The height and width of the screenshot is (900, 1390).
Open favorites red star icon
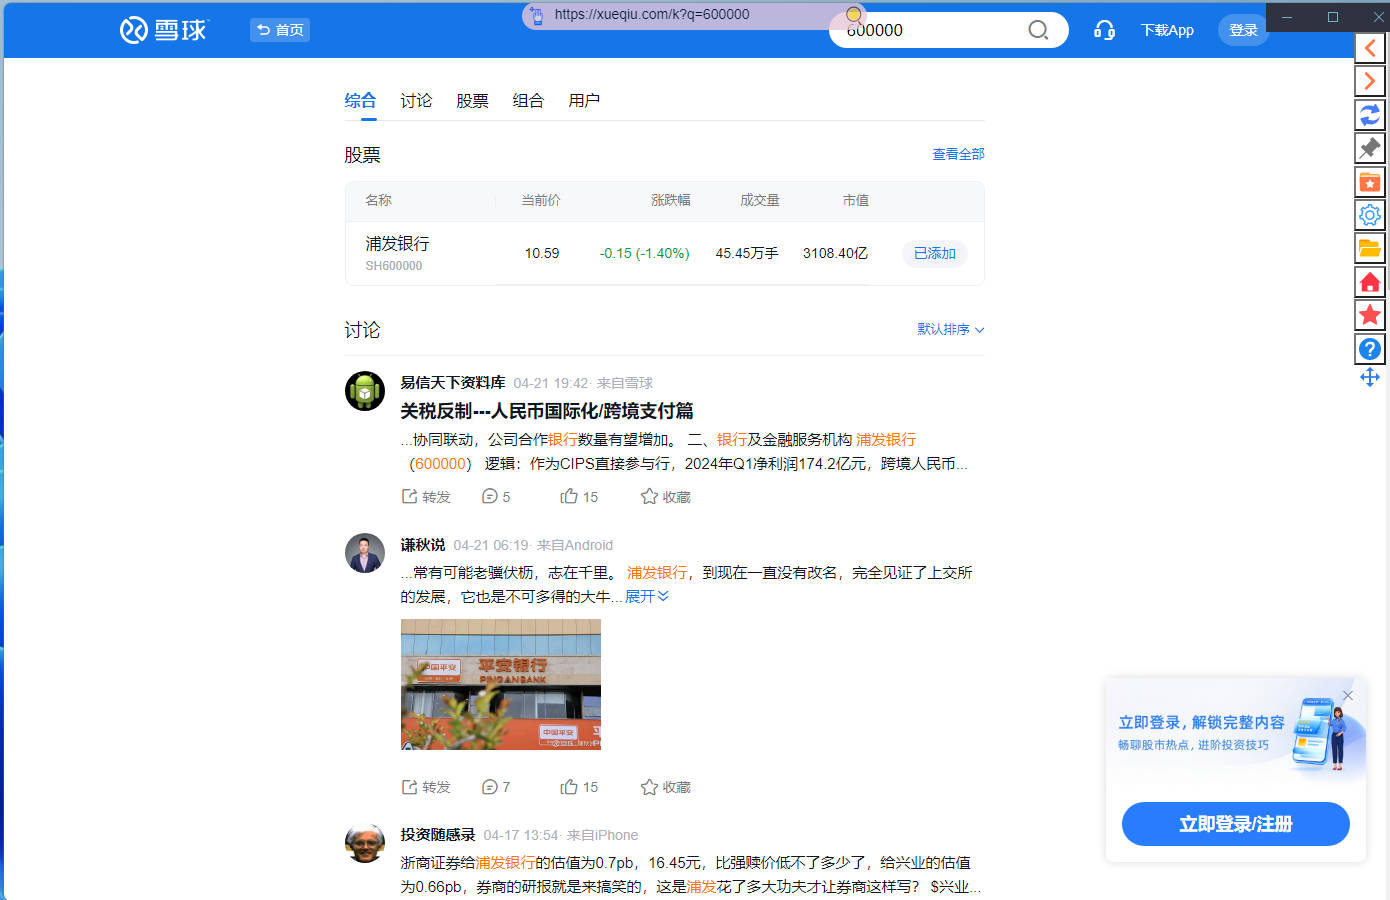1369,314
